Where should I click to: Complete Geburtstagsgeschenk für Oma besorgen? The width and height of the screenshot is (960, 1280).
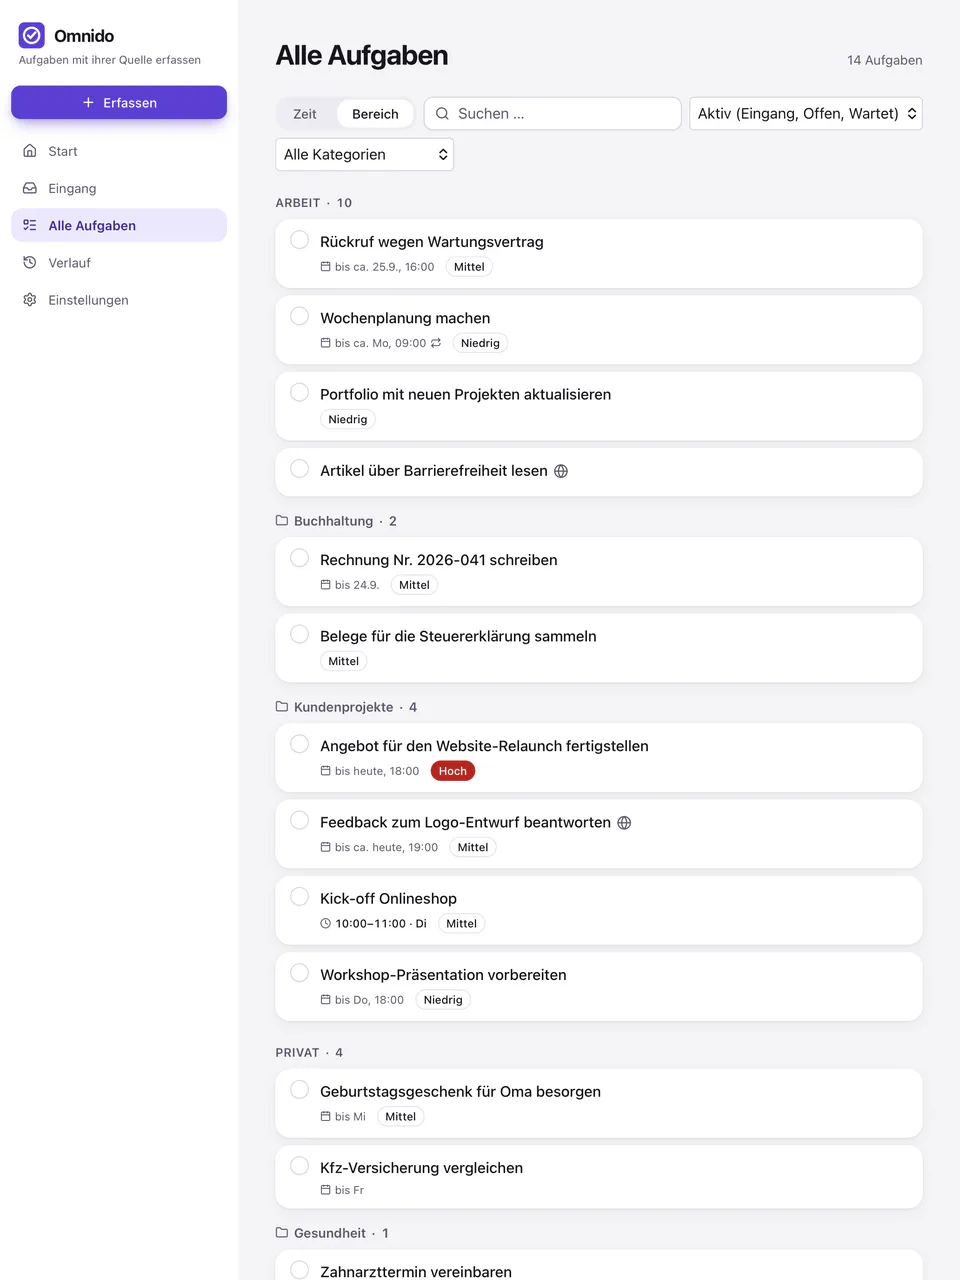[x=299, y=1090]
